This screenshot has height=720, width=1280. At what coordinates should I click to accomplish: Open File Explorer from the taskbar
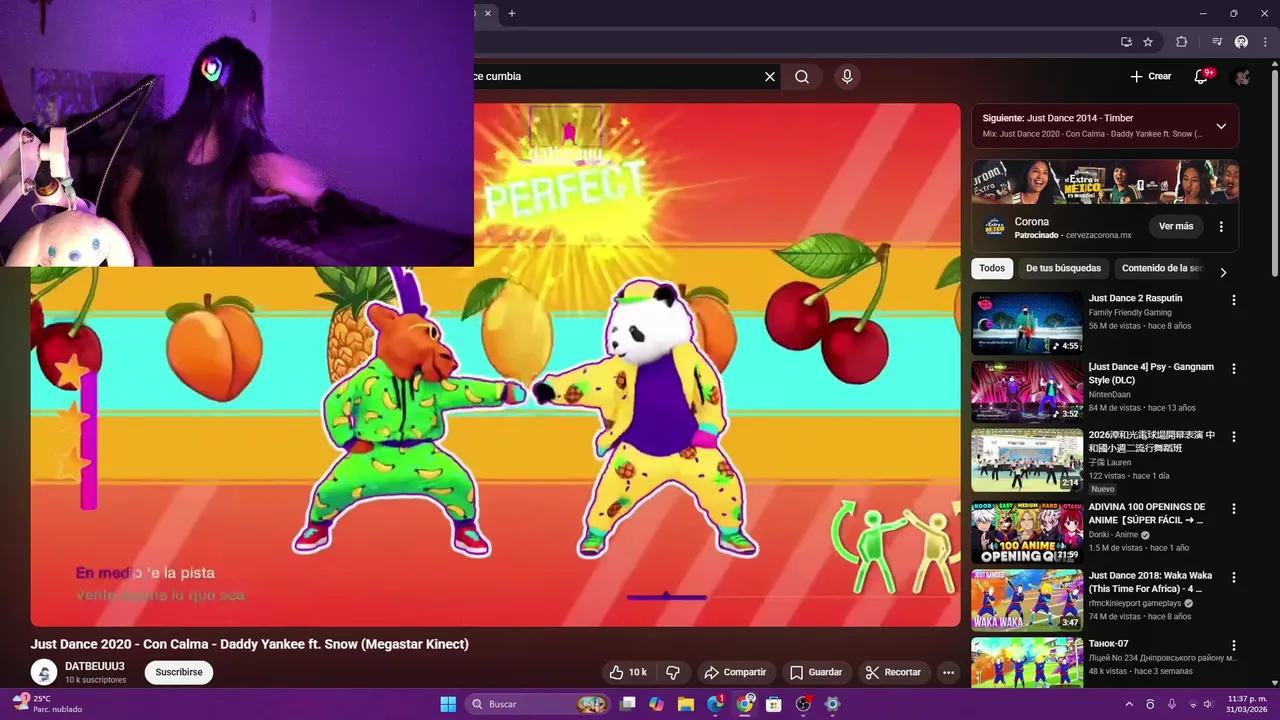pos(686,704)
